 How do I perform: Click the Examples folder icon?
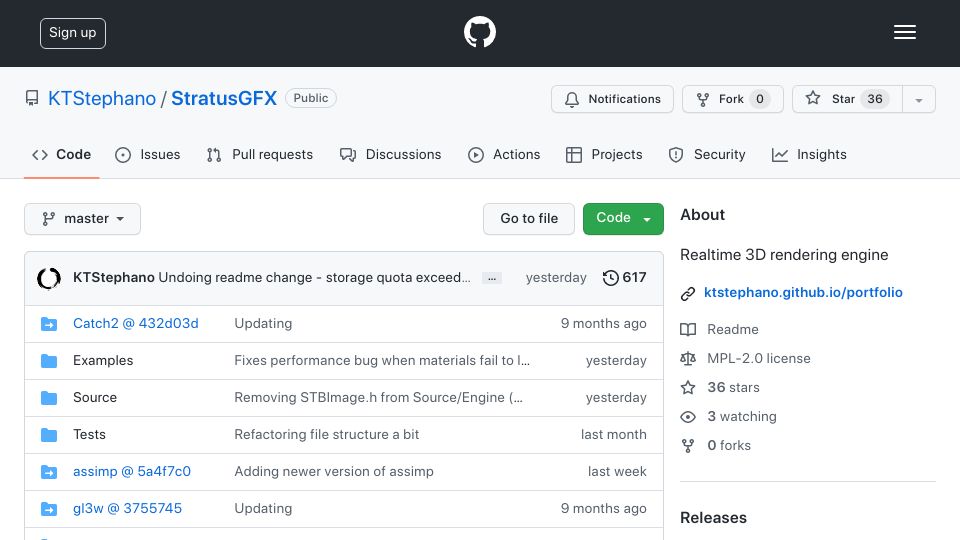click(49, 361)
